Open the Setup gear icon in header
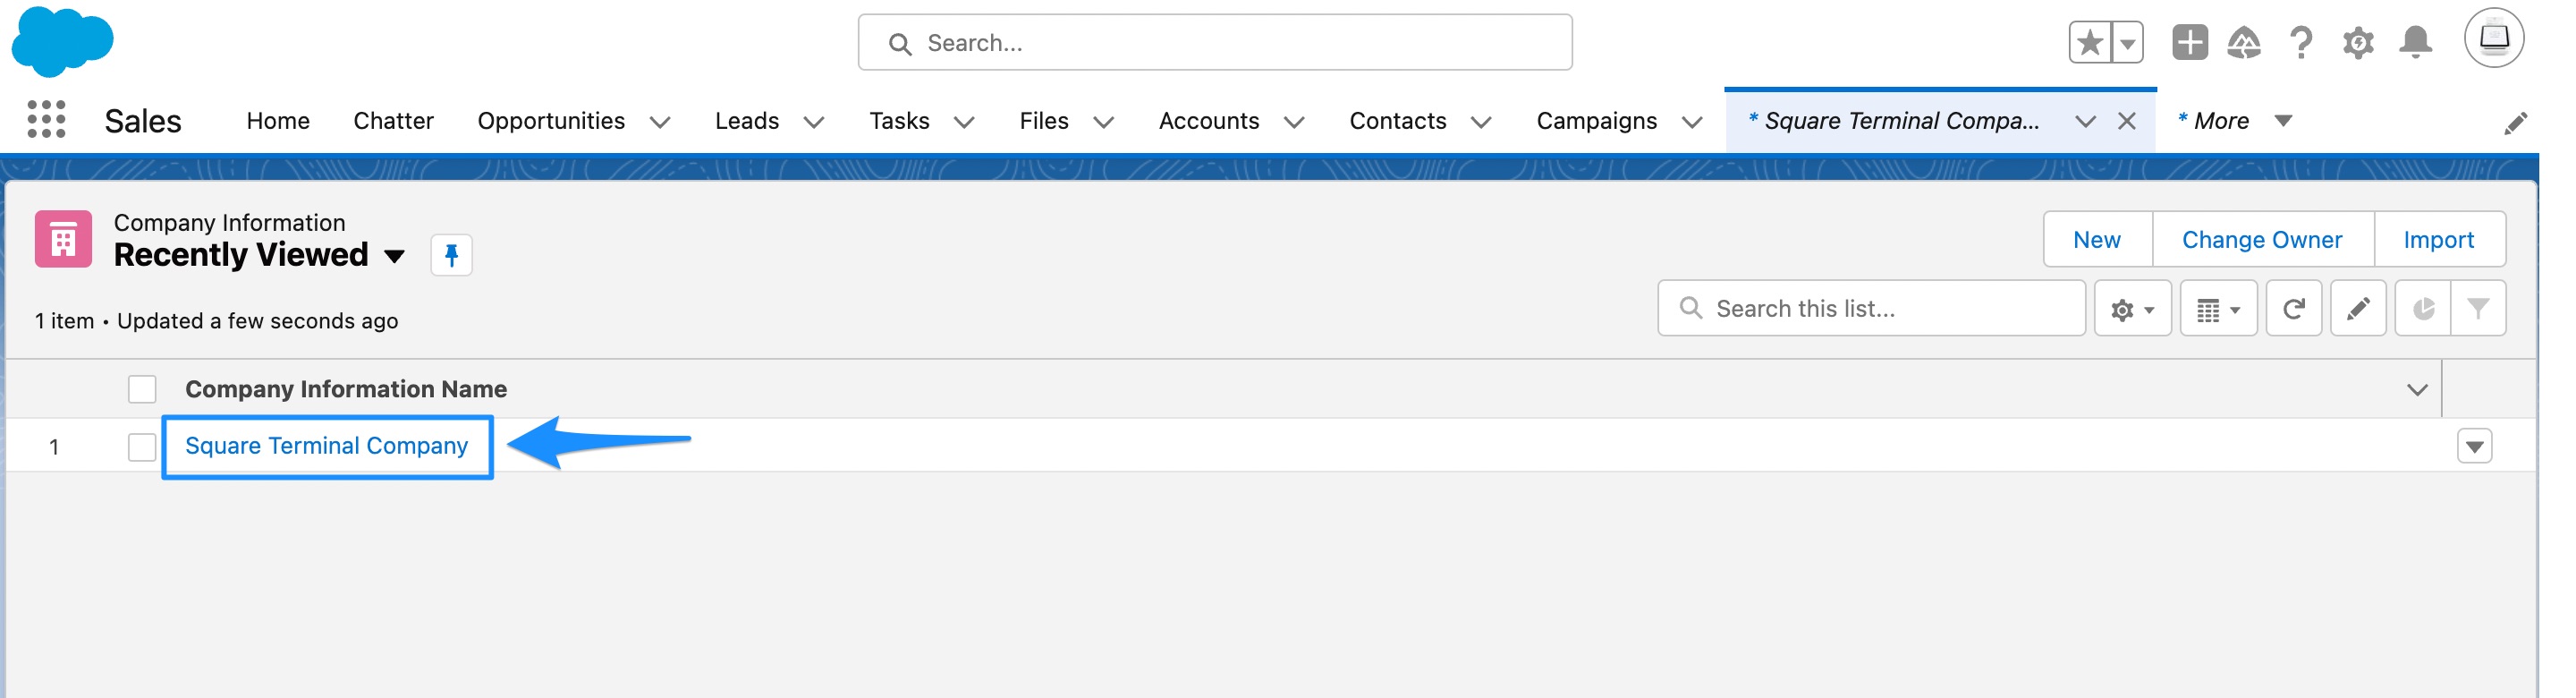This screenshot has width=2576, height=698. tap(2358, 43)
